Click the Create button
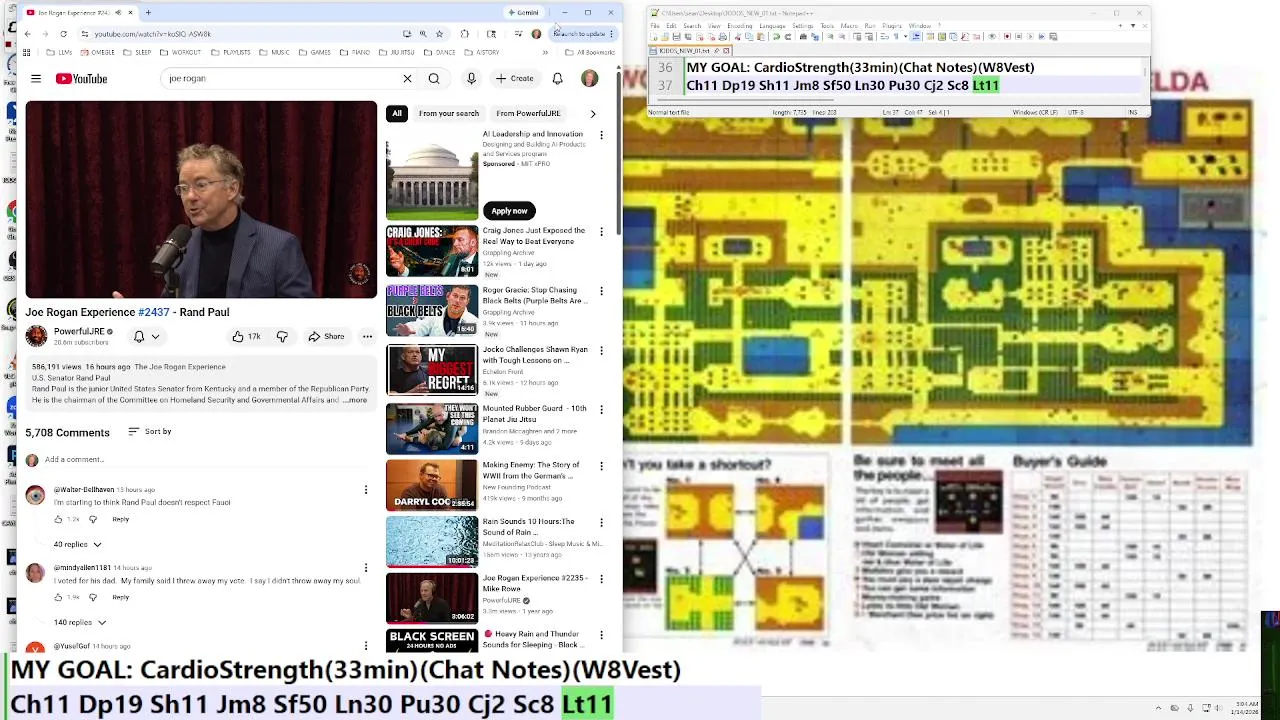This screenshot has width=1280, height=720. point(514,78)
